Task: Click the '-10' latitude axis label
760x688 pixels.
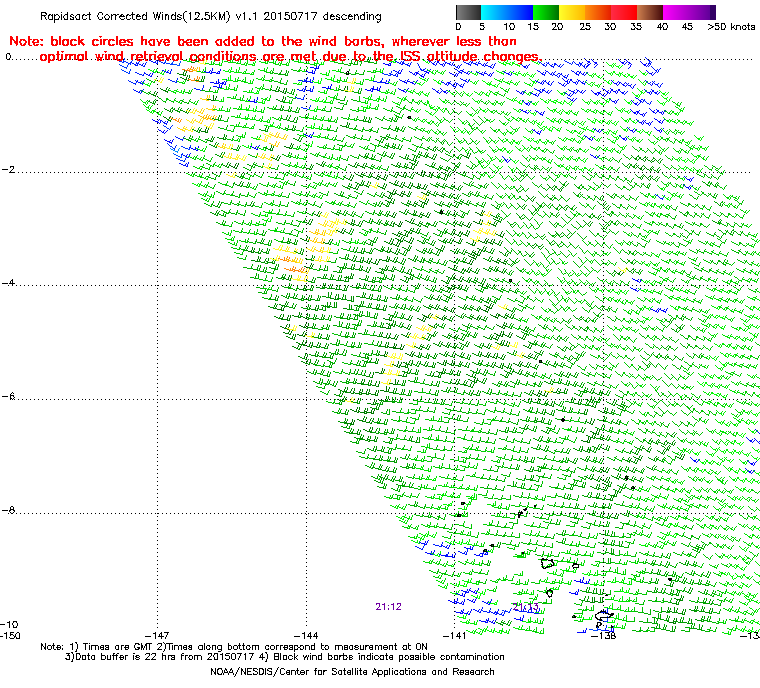Action: click(x=9, y=624)
